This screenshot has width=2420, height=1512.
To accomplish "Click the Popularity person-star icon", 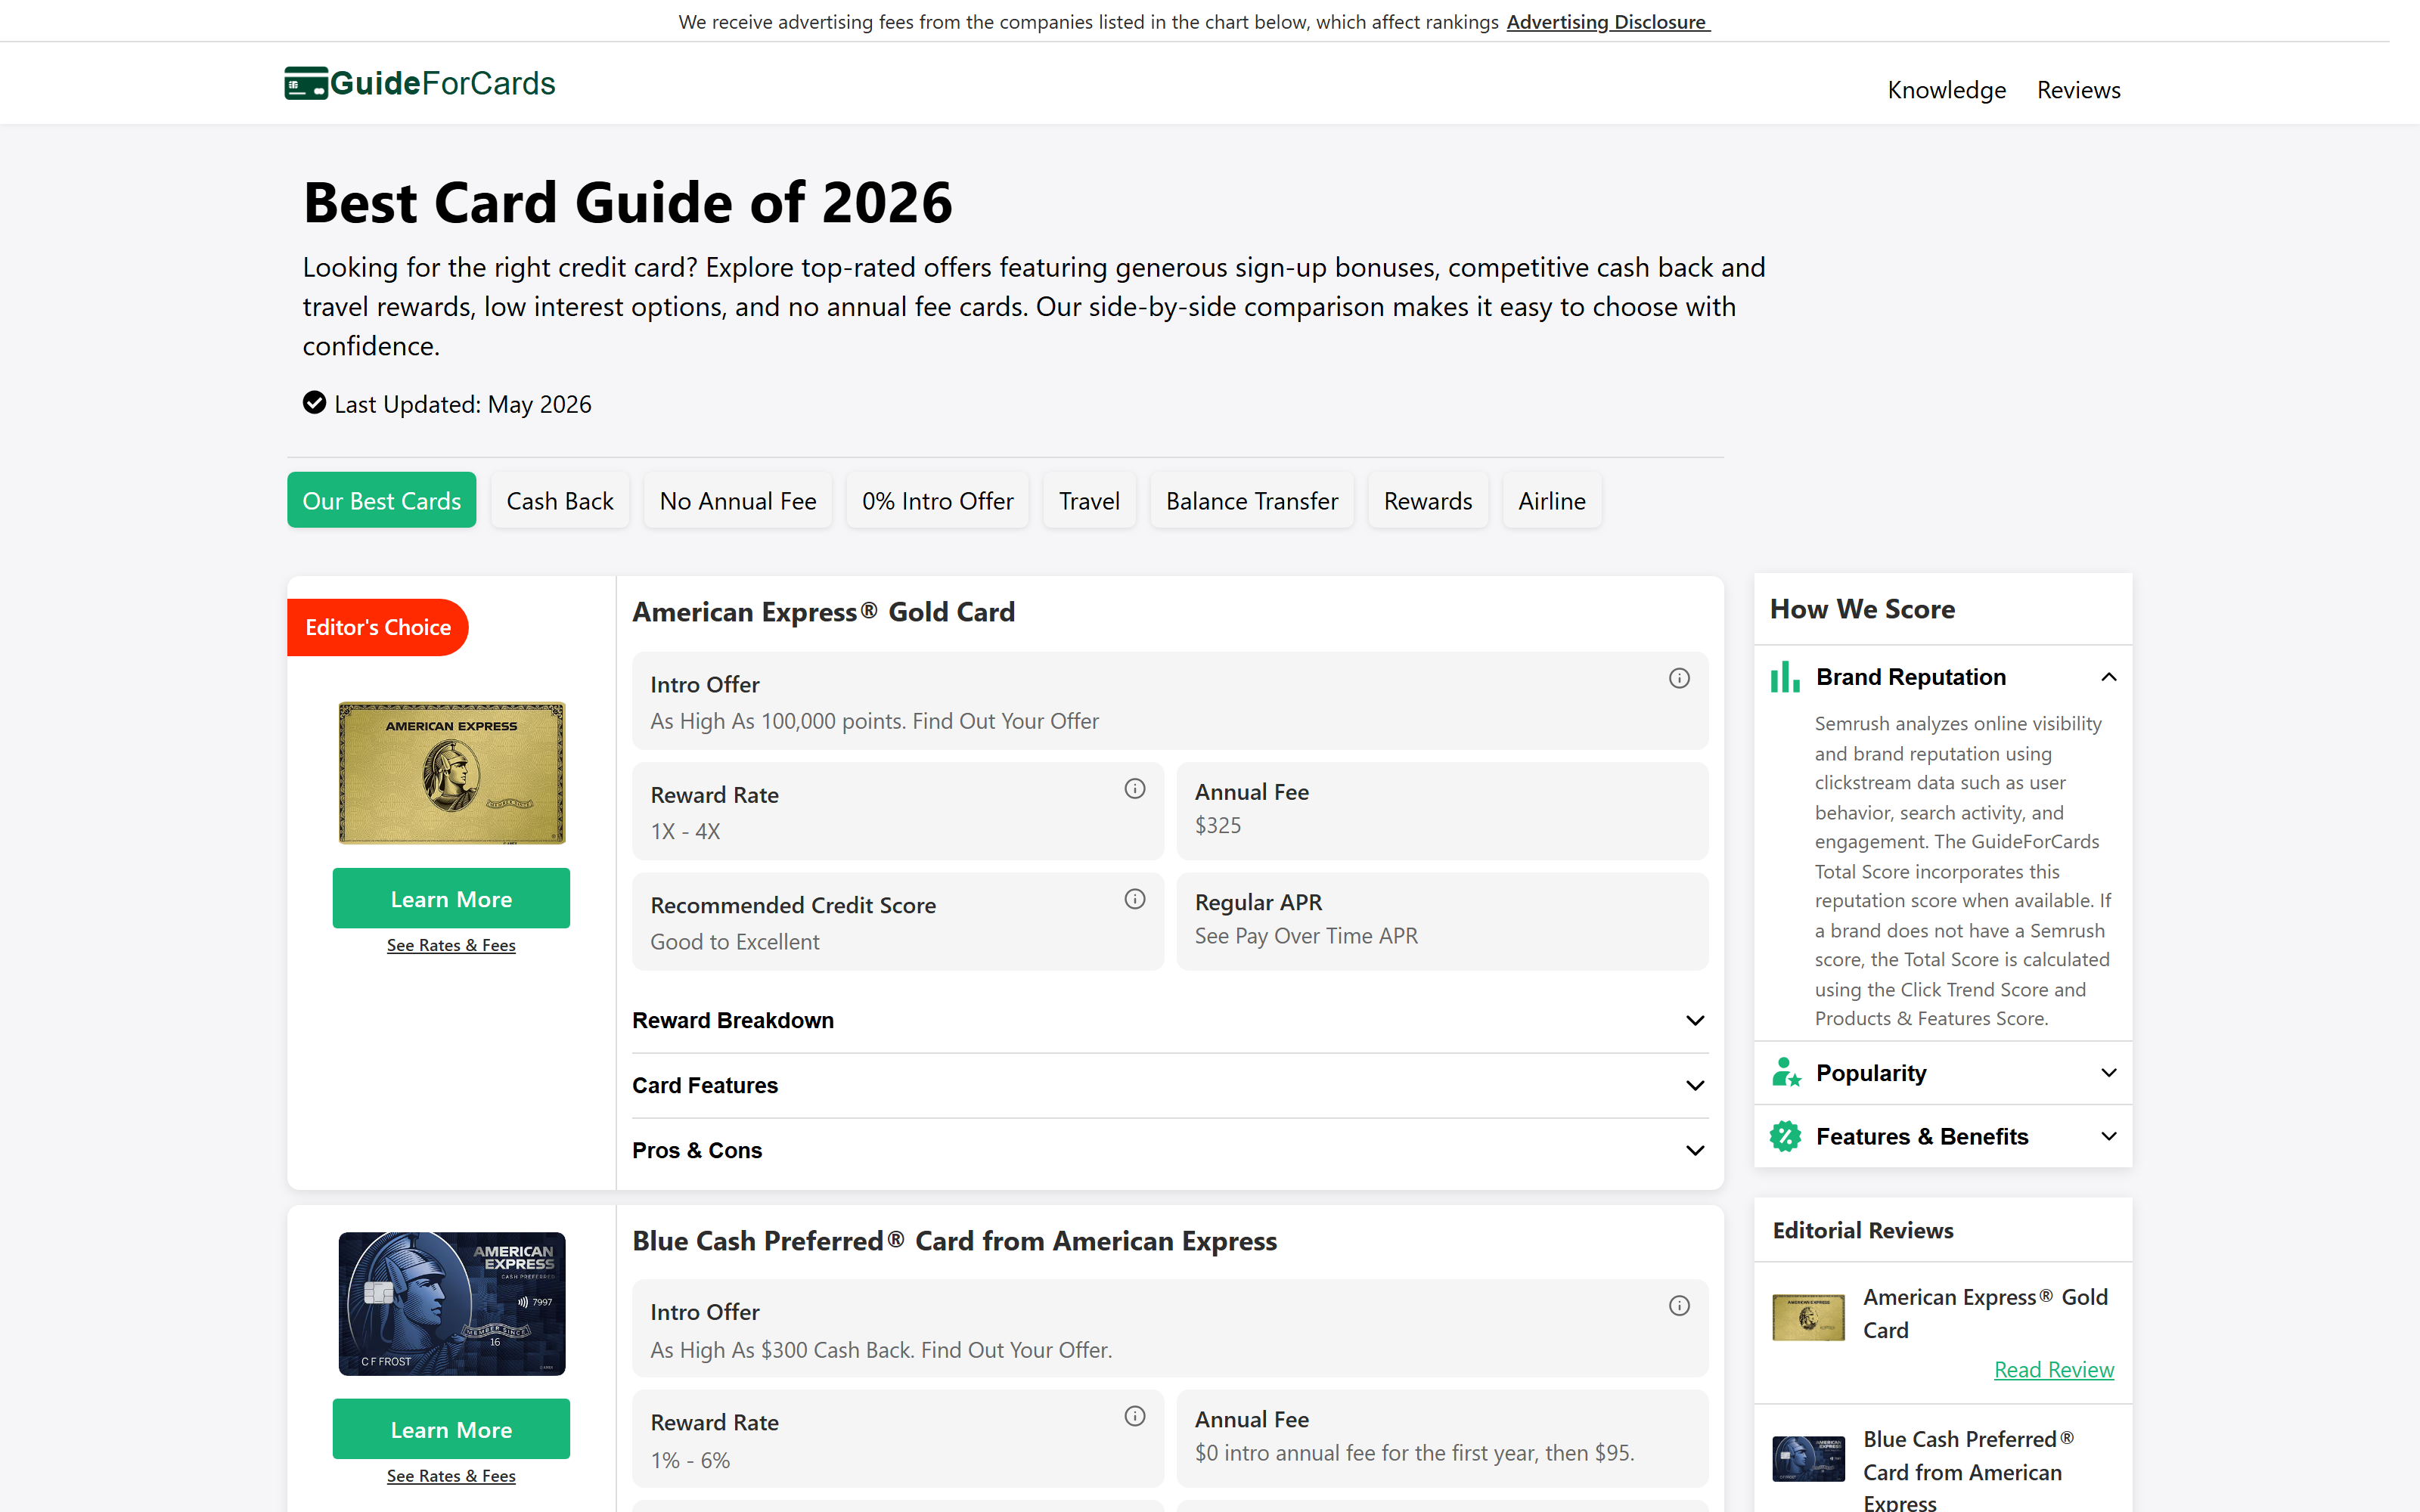I will (1785, 1072).
